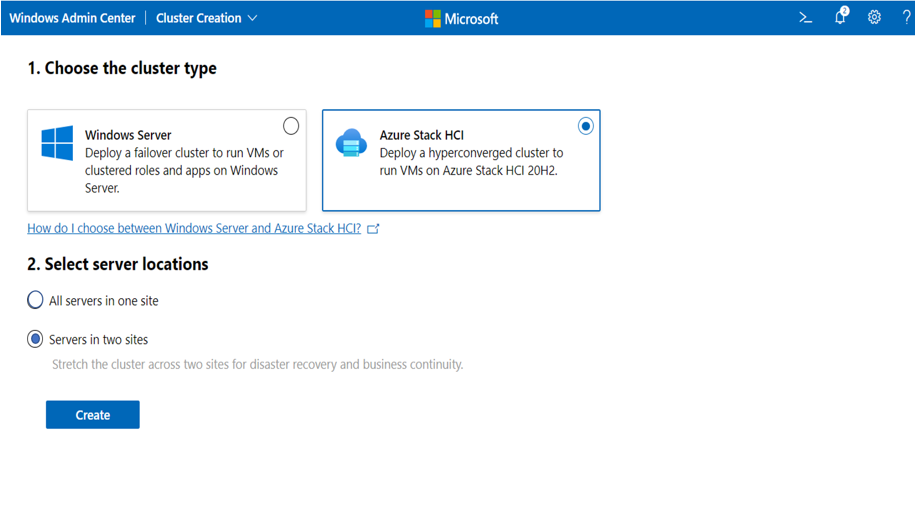The width and height of the screenshot is (915, 516).
Task: Choose All servers in one site
Action: coord(36,300)
